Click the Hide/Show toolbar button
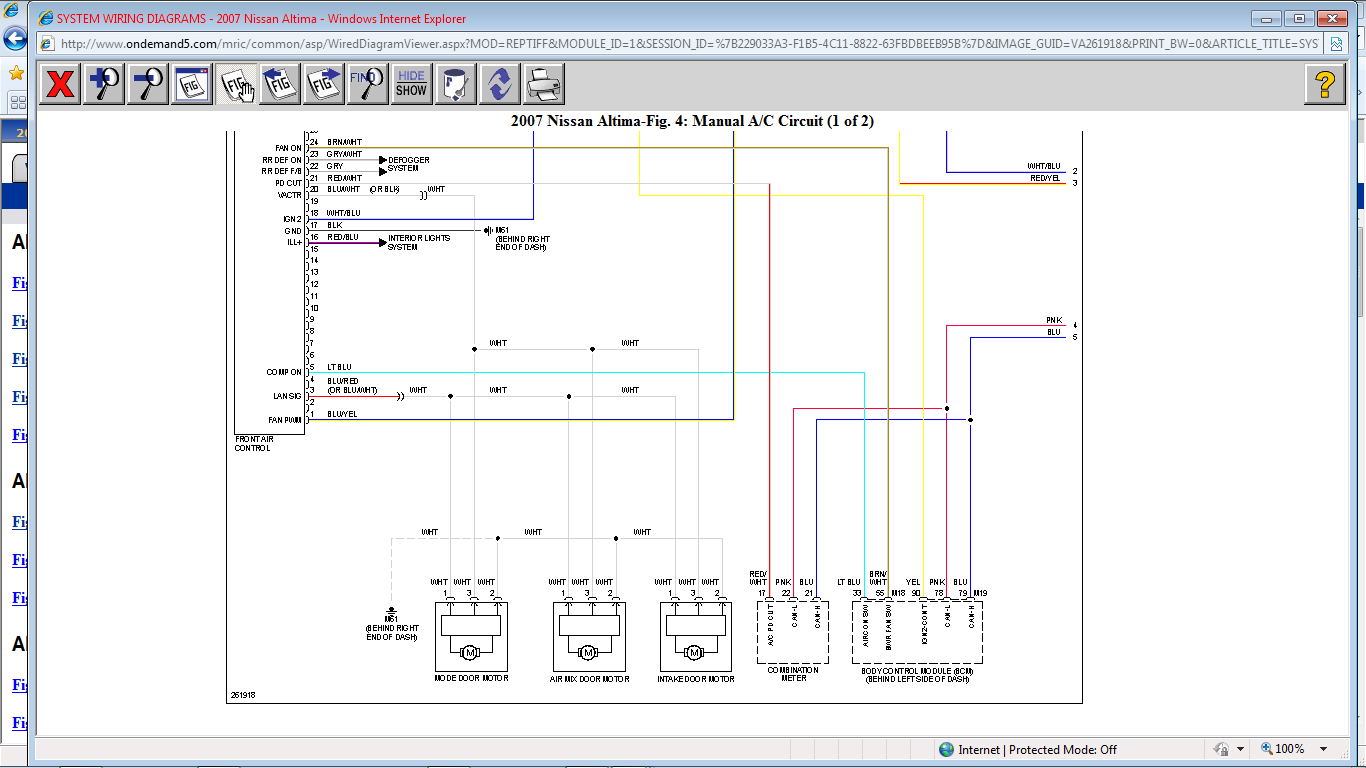1366x768 pixels. click(411, 84)
